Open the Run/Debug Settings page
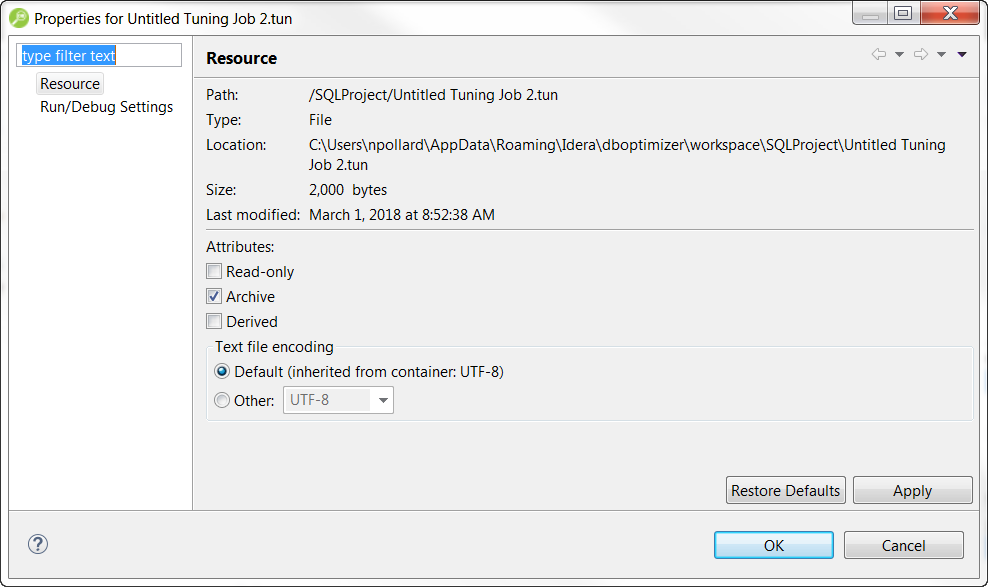The image size is (988, 587). pyautogui.click(x=106, y=107)
